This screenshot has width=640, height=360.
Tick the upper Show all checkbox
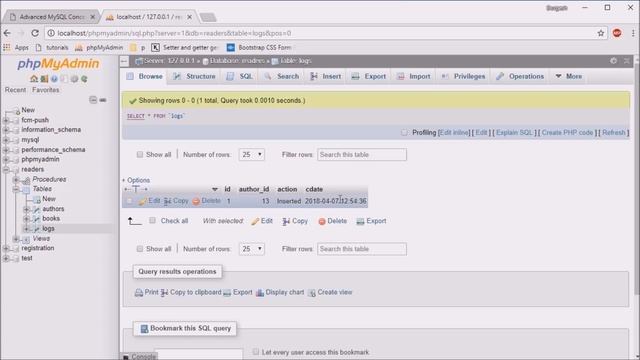(x=140, y=155)
